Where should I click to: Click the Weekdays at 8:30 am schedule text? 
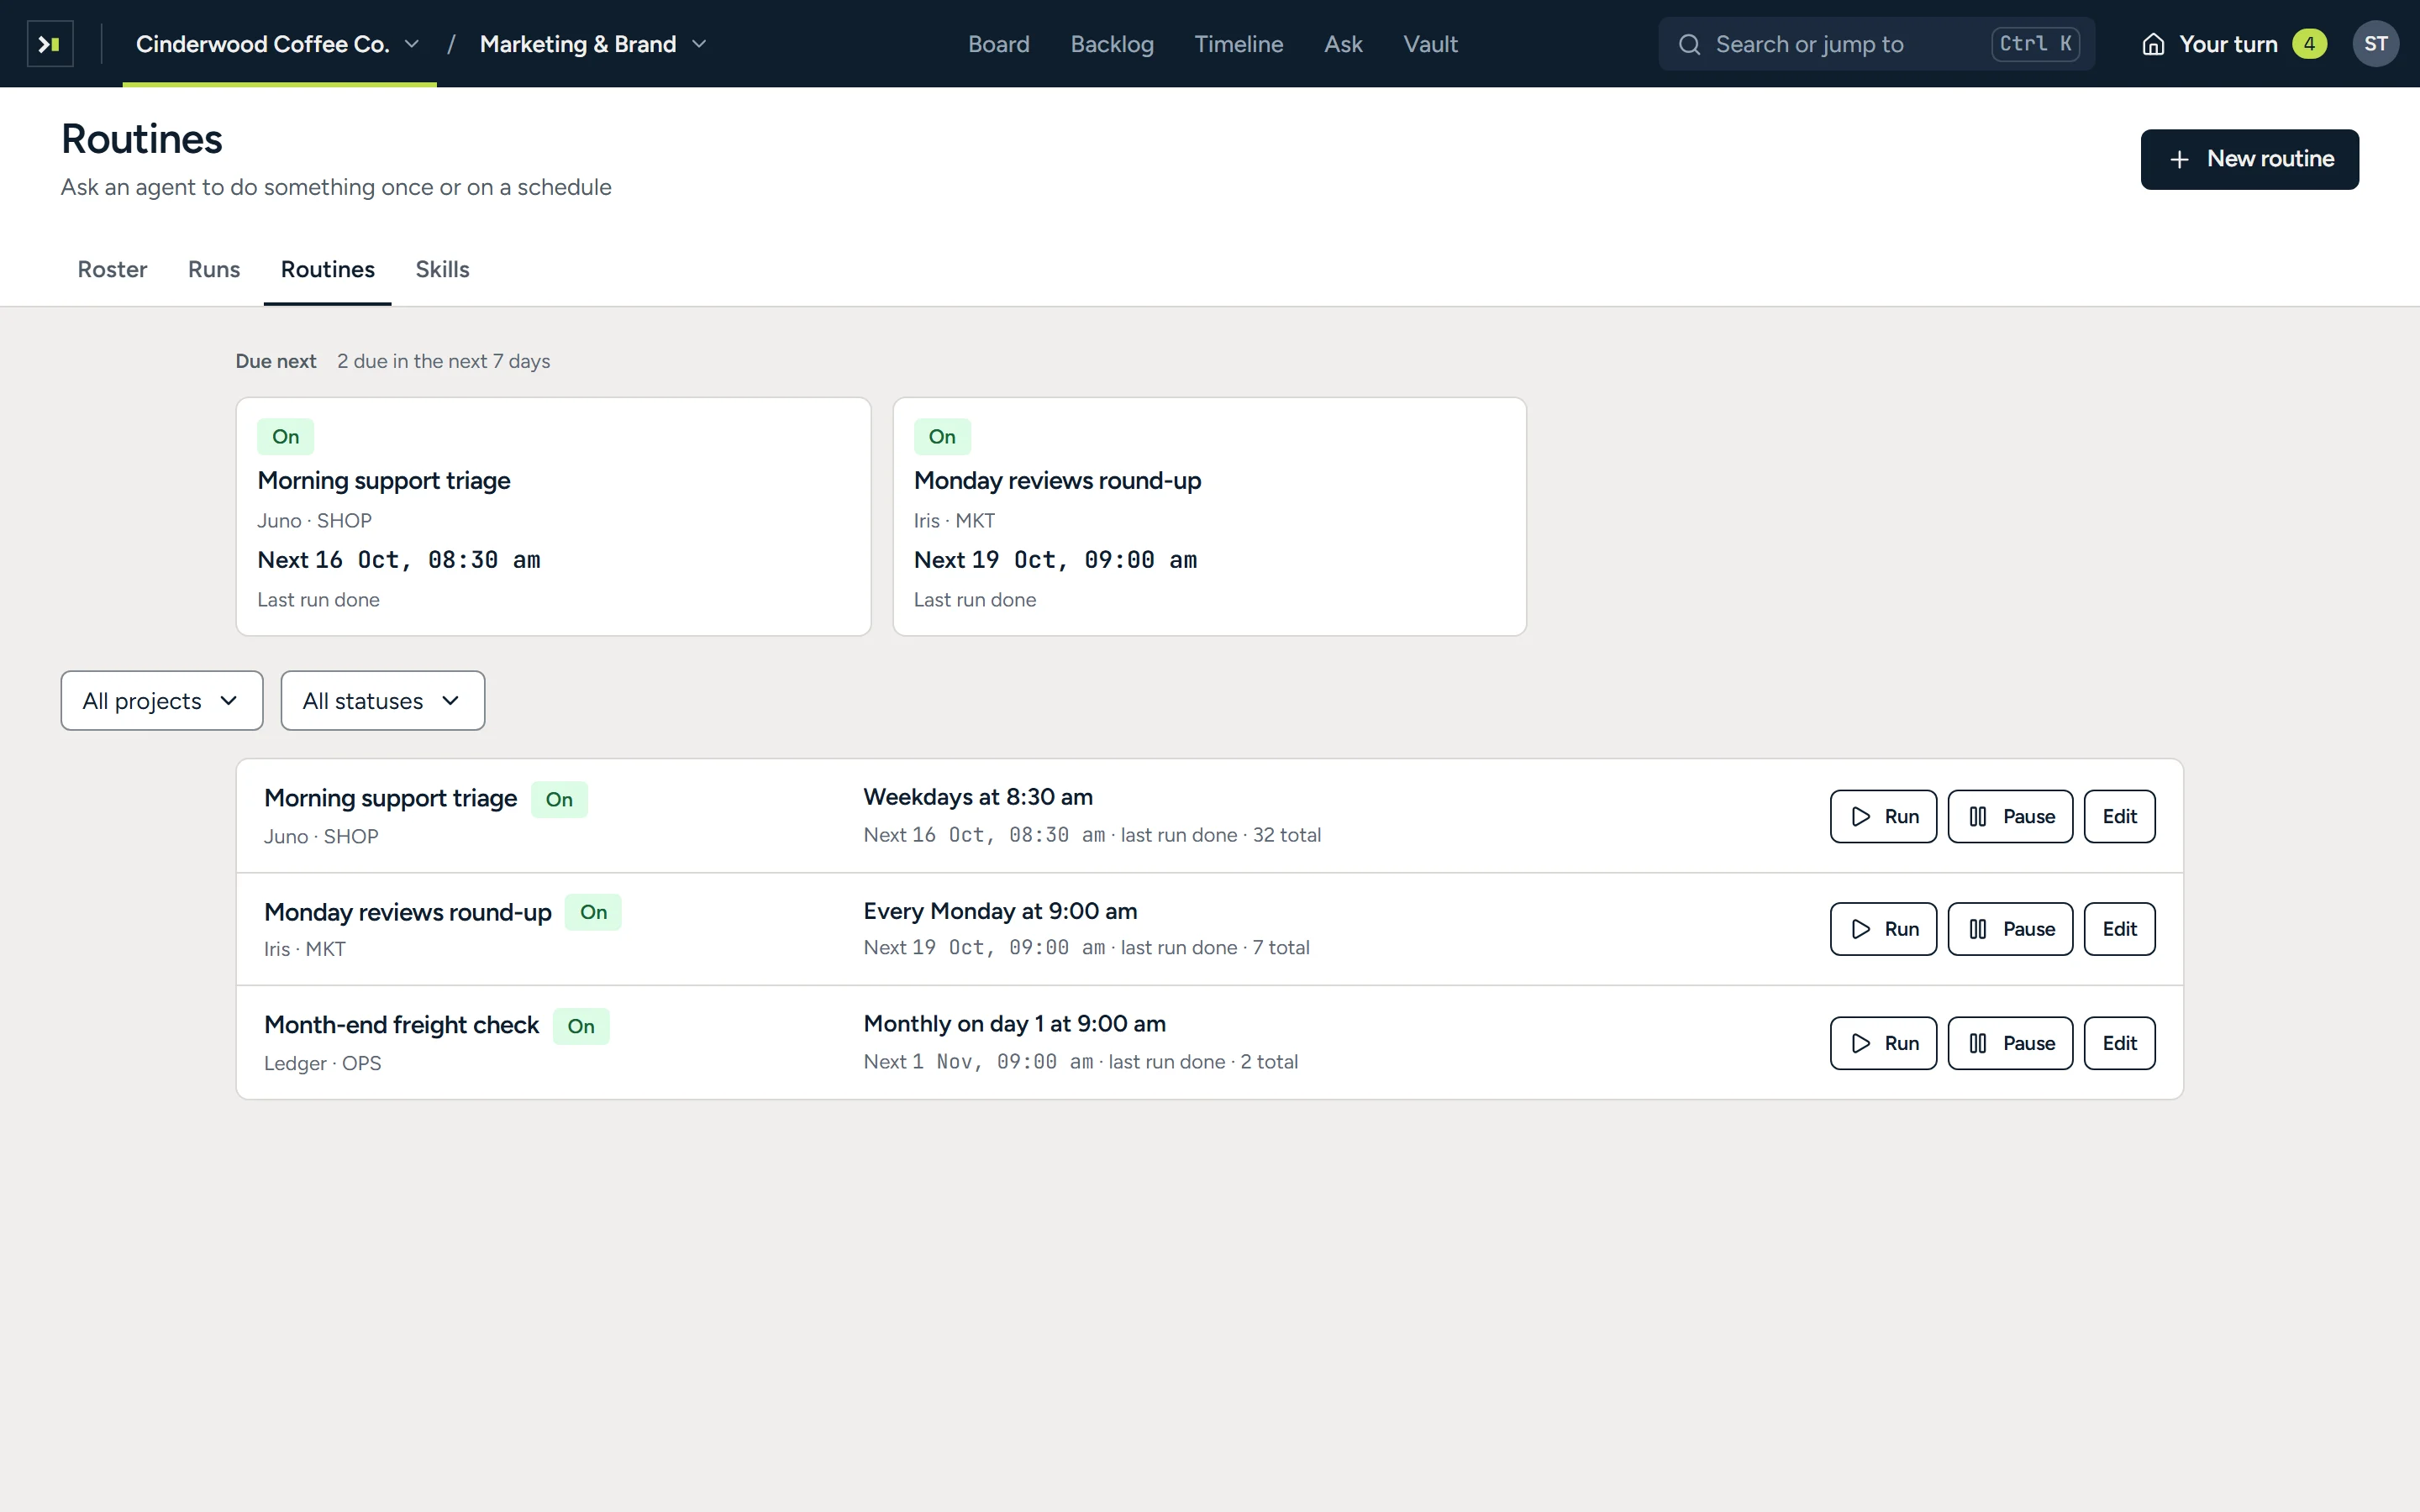point(978,797)
